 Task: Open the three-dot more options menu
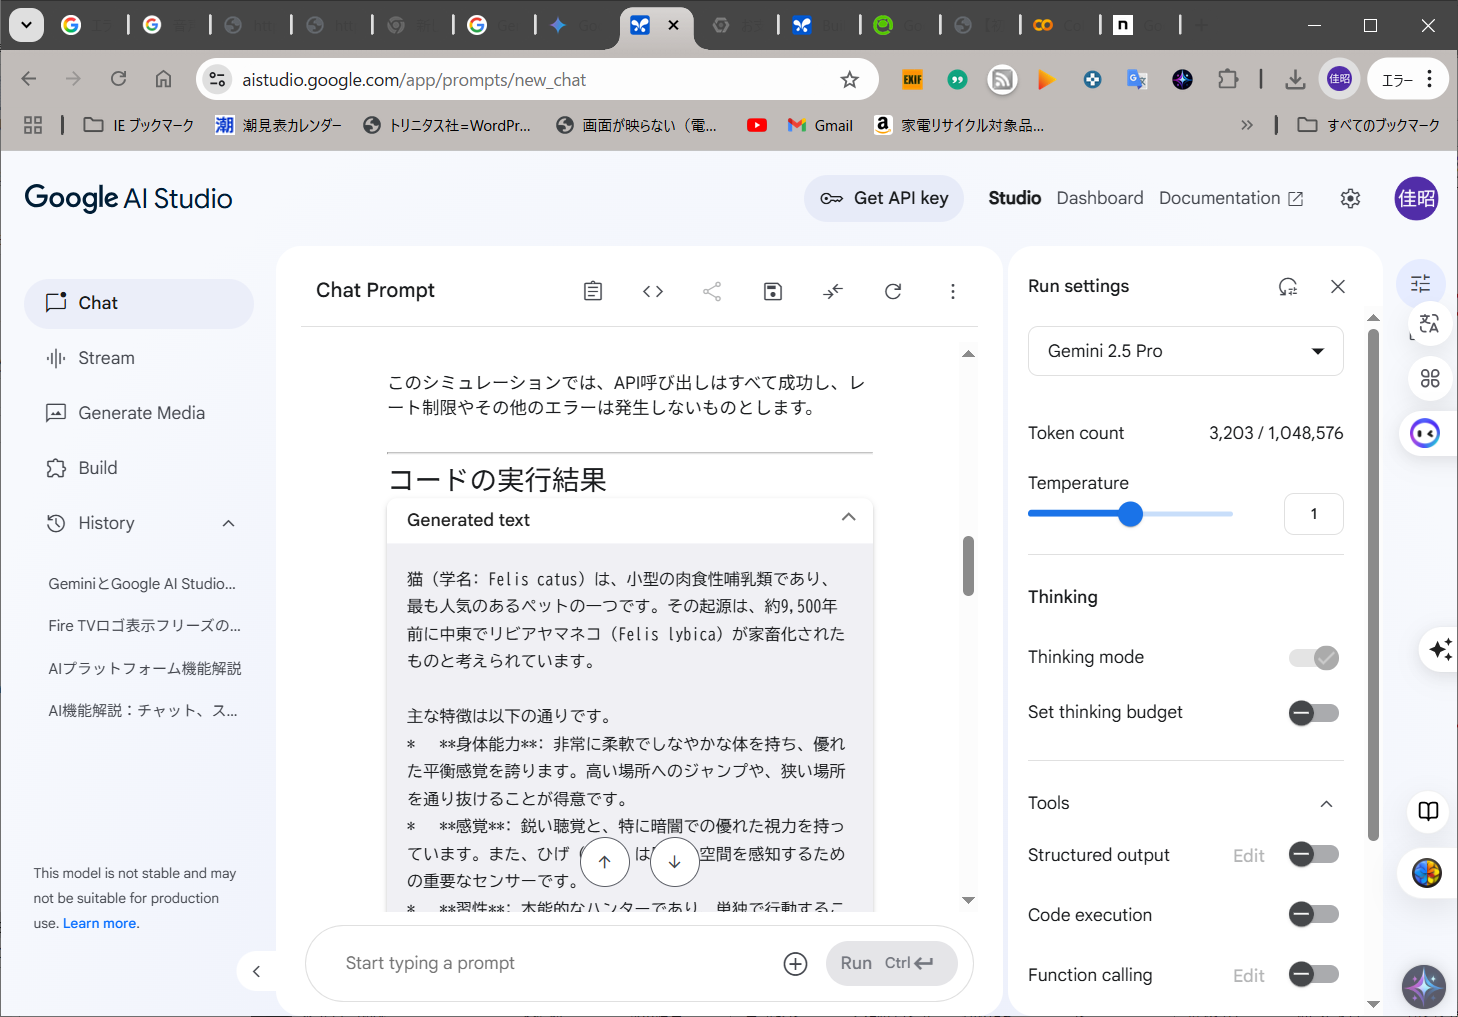click(952, 291)
